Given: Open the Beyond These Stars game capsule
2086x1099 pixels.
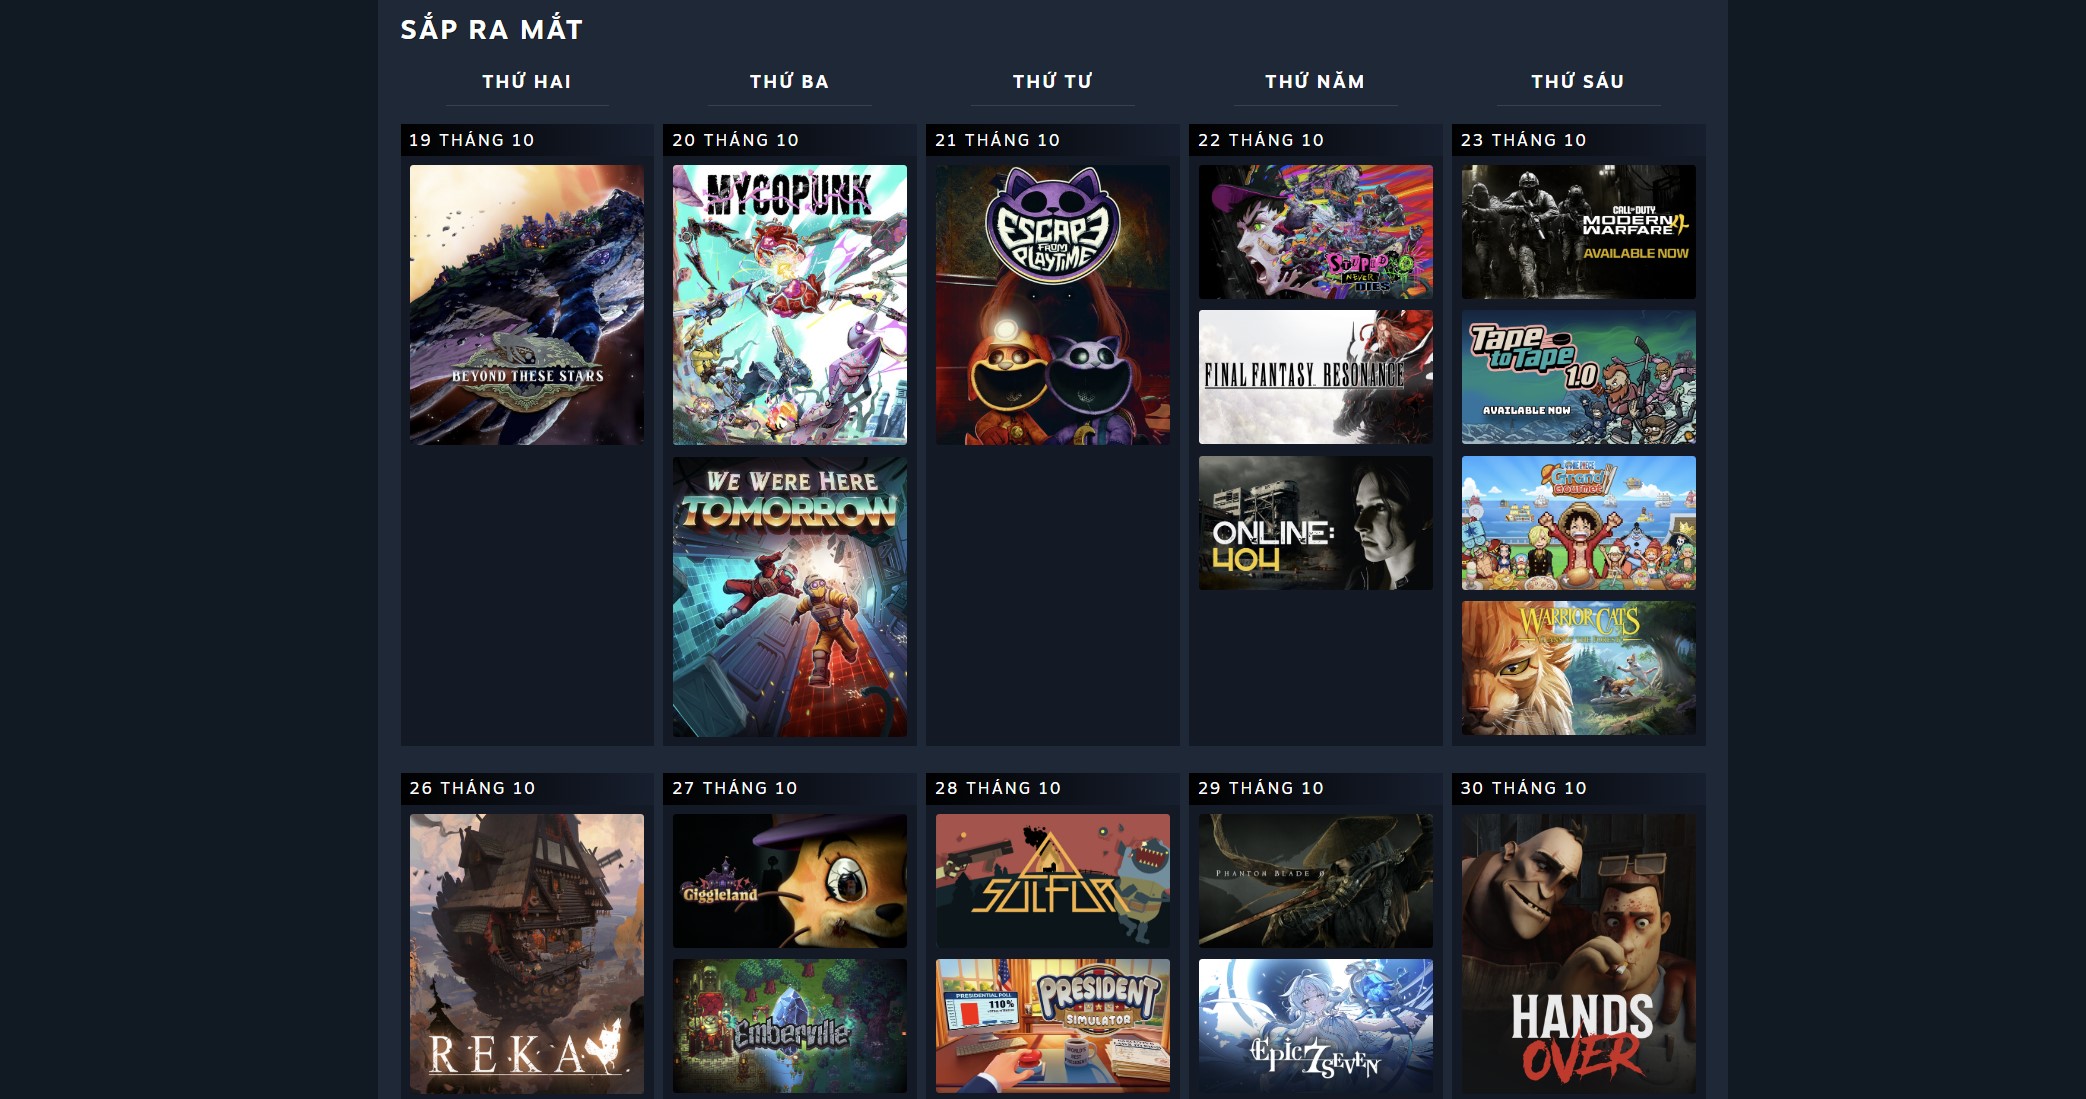Looking at the screenshot, I should point(527,305).
